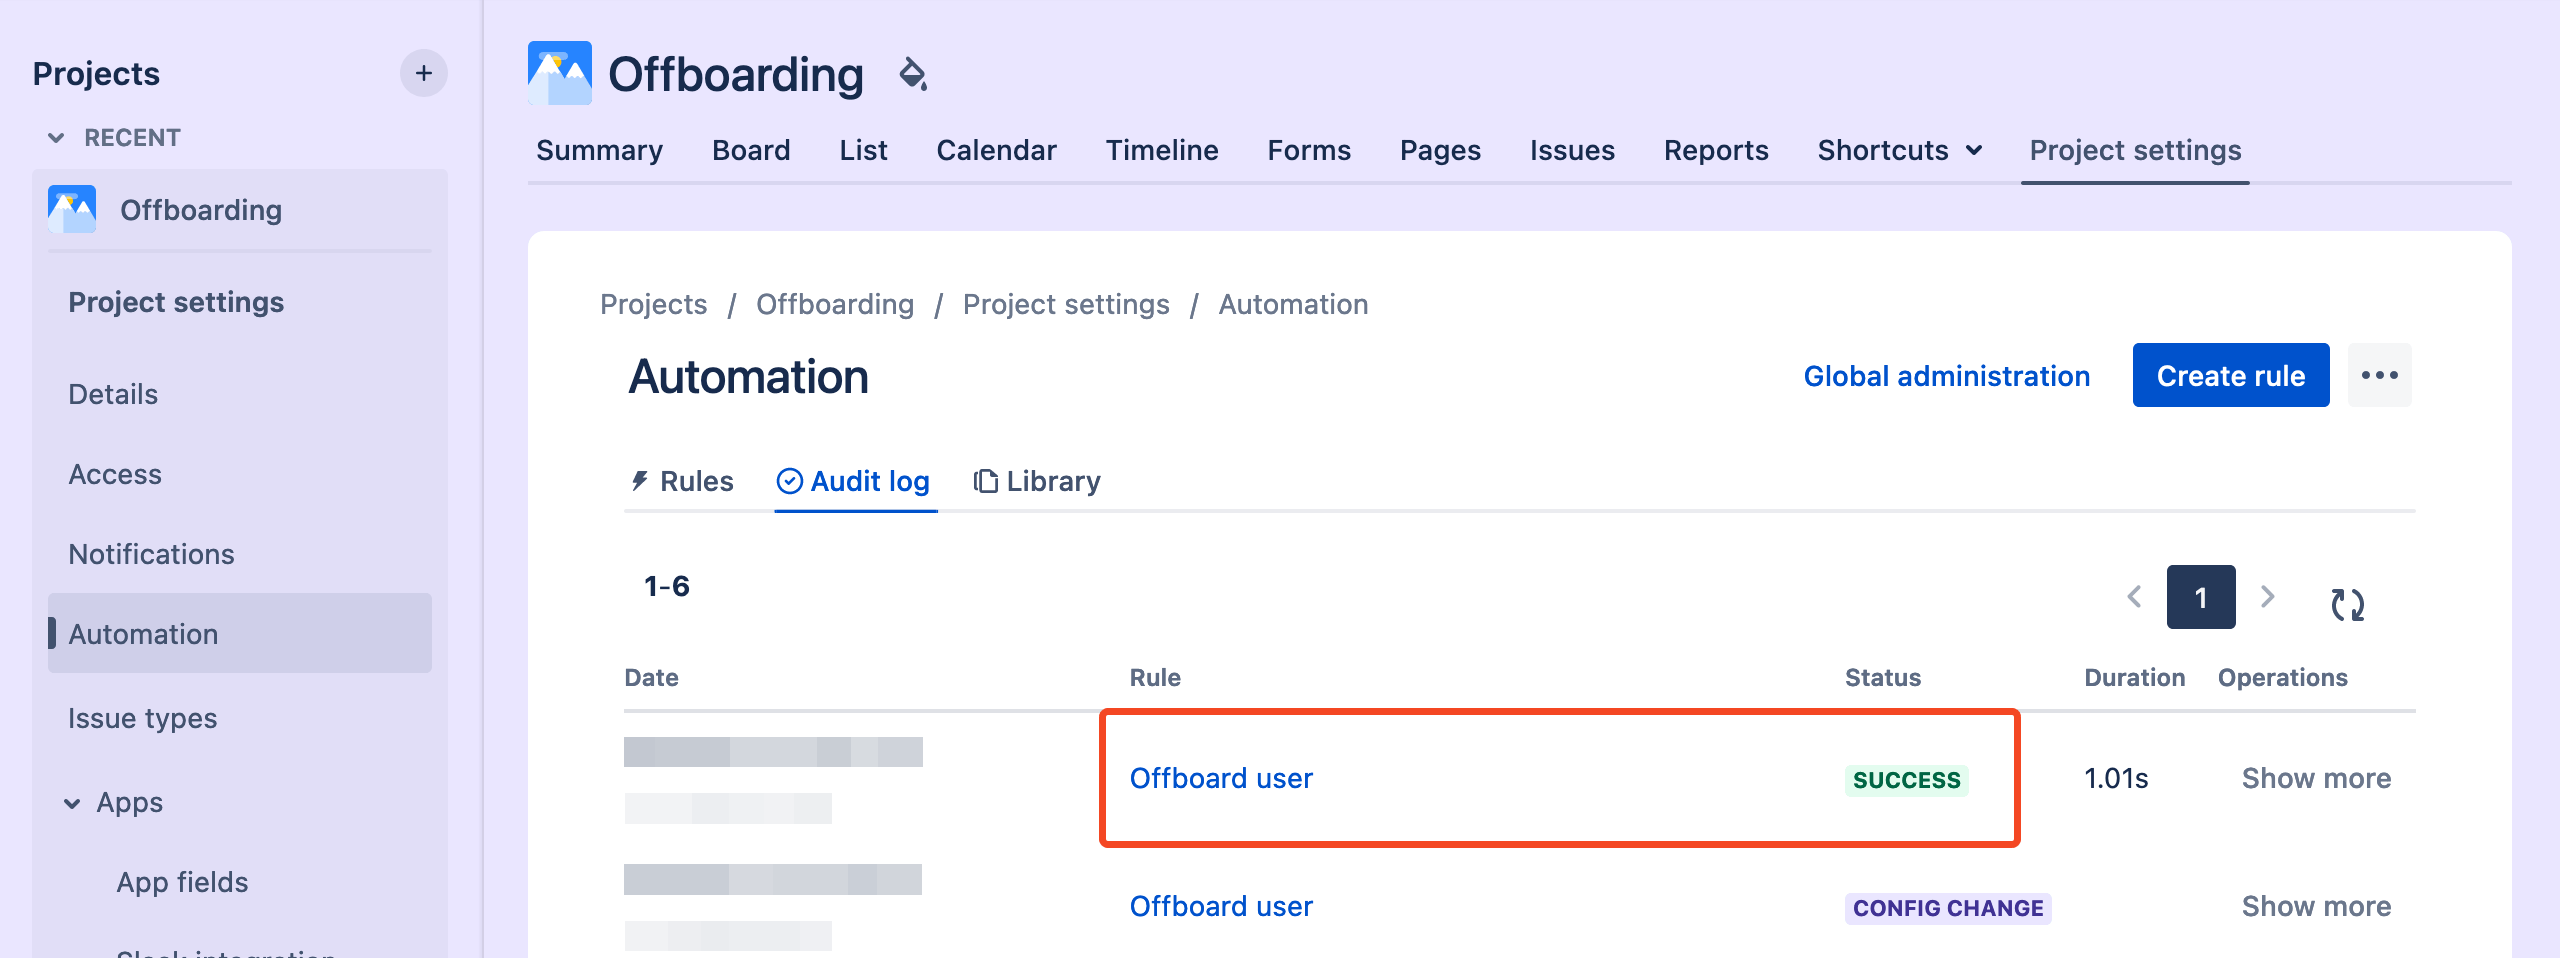Open Details in the sidebar
2560x958 pixels.
(113, 394)
